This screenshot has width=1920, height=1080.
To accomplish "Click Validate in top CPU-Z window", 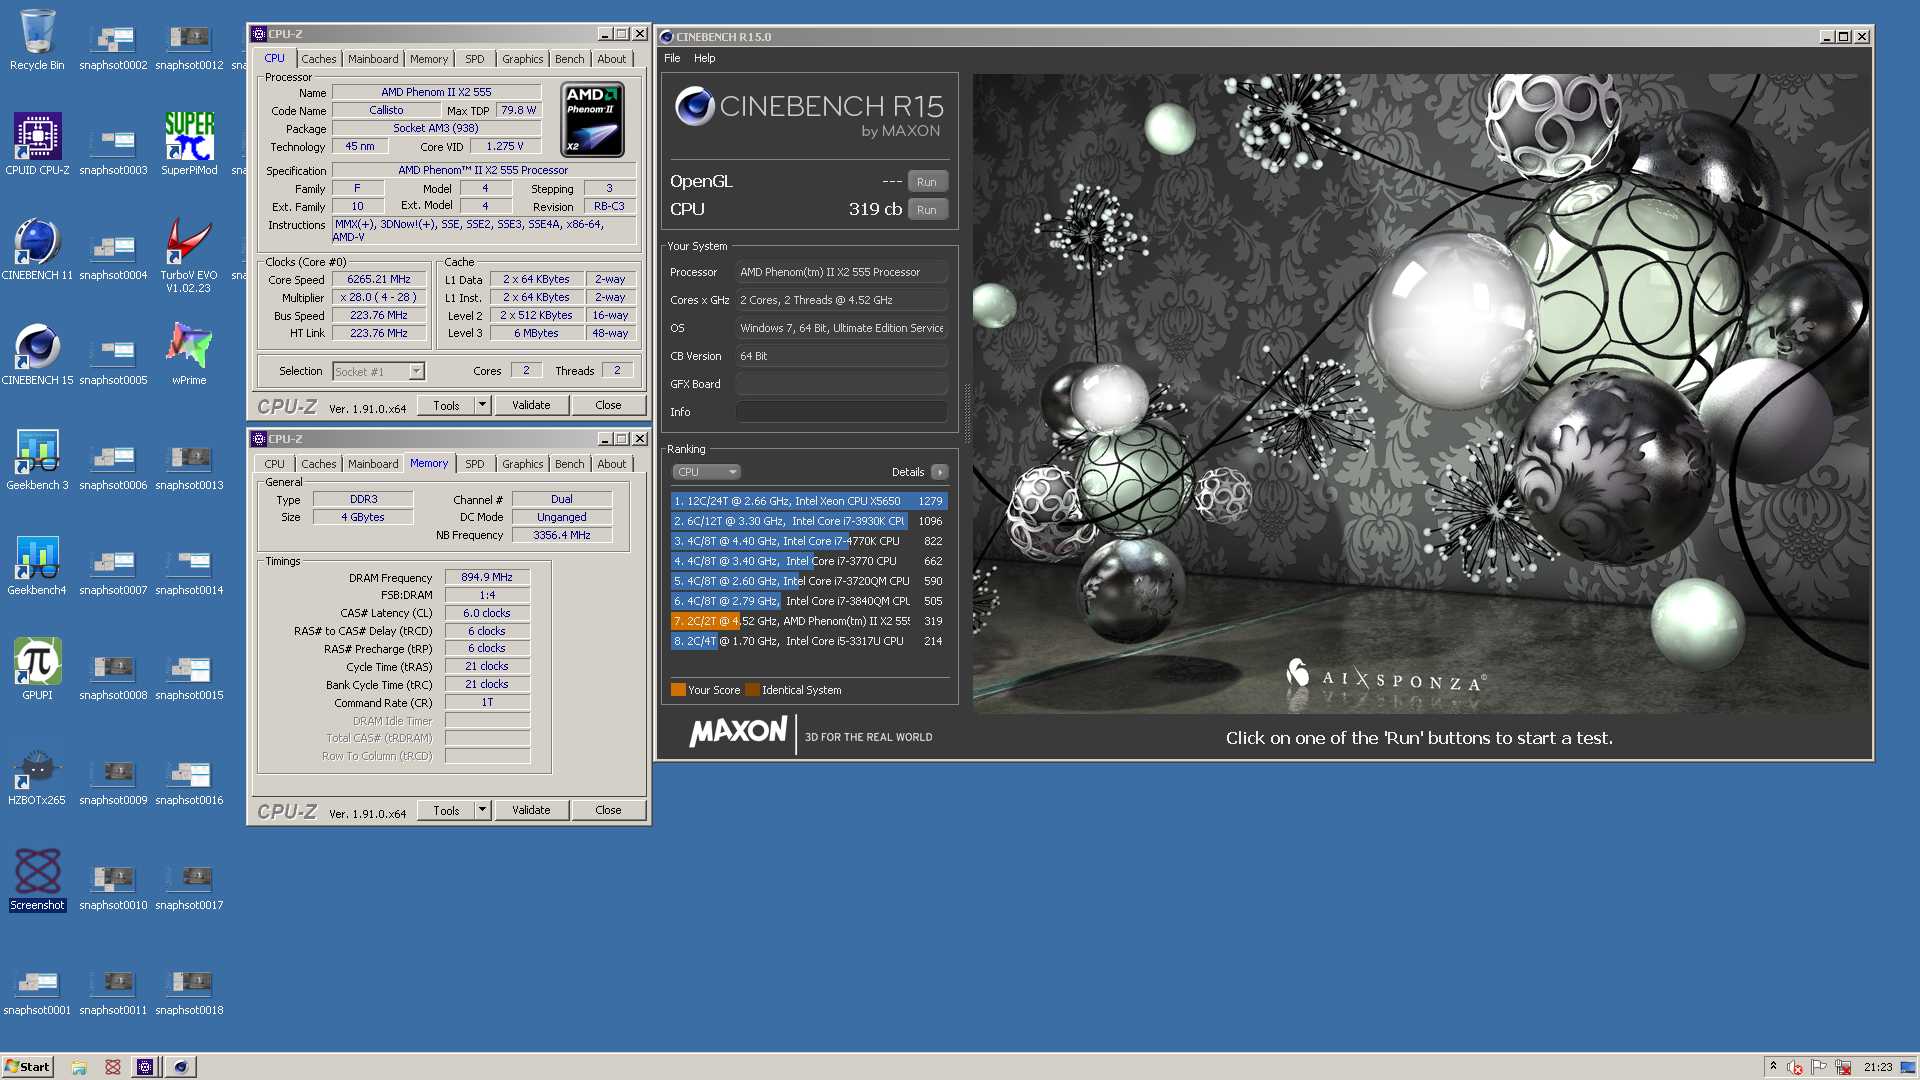I will [x=531, y=405].
